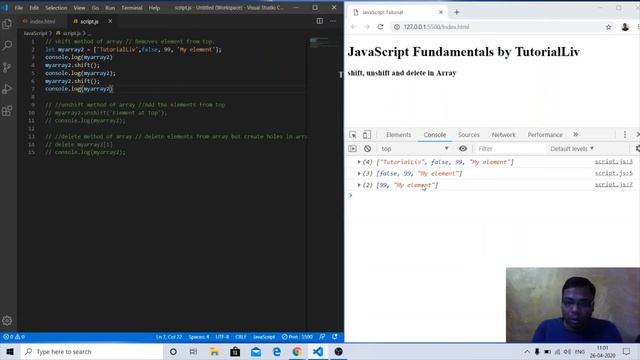This screenshot has height=360, width=640.
Task: Open the top JavaScript context dropdown
Action: [x=414, y=149]
